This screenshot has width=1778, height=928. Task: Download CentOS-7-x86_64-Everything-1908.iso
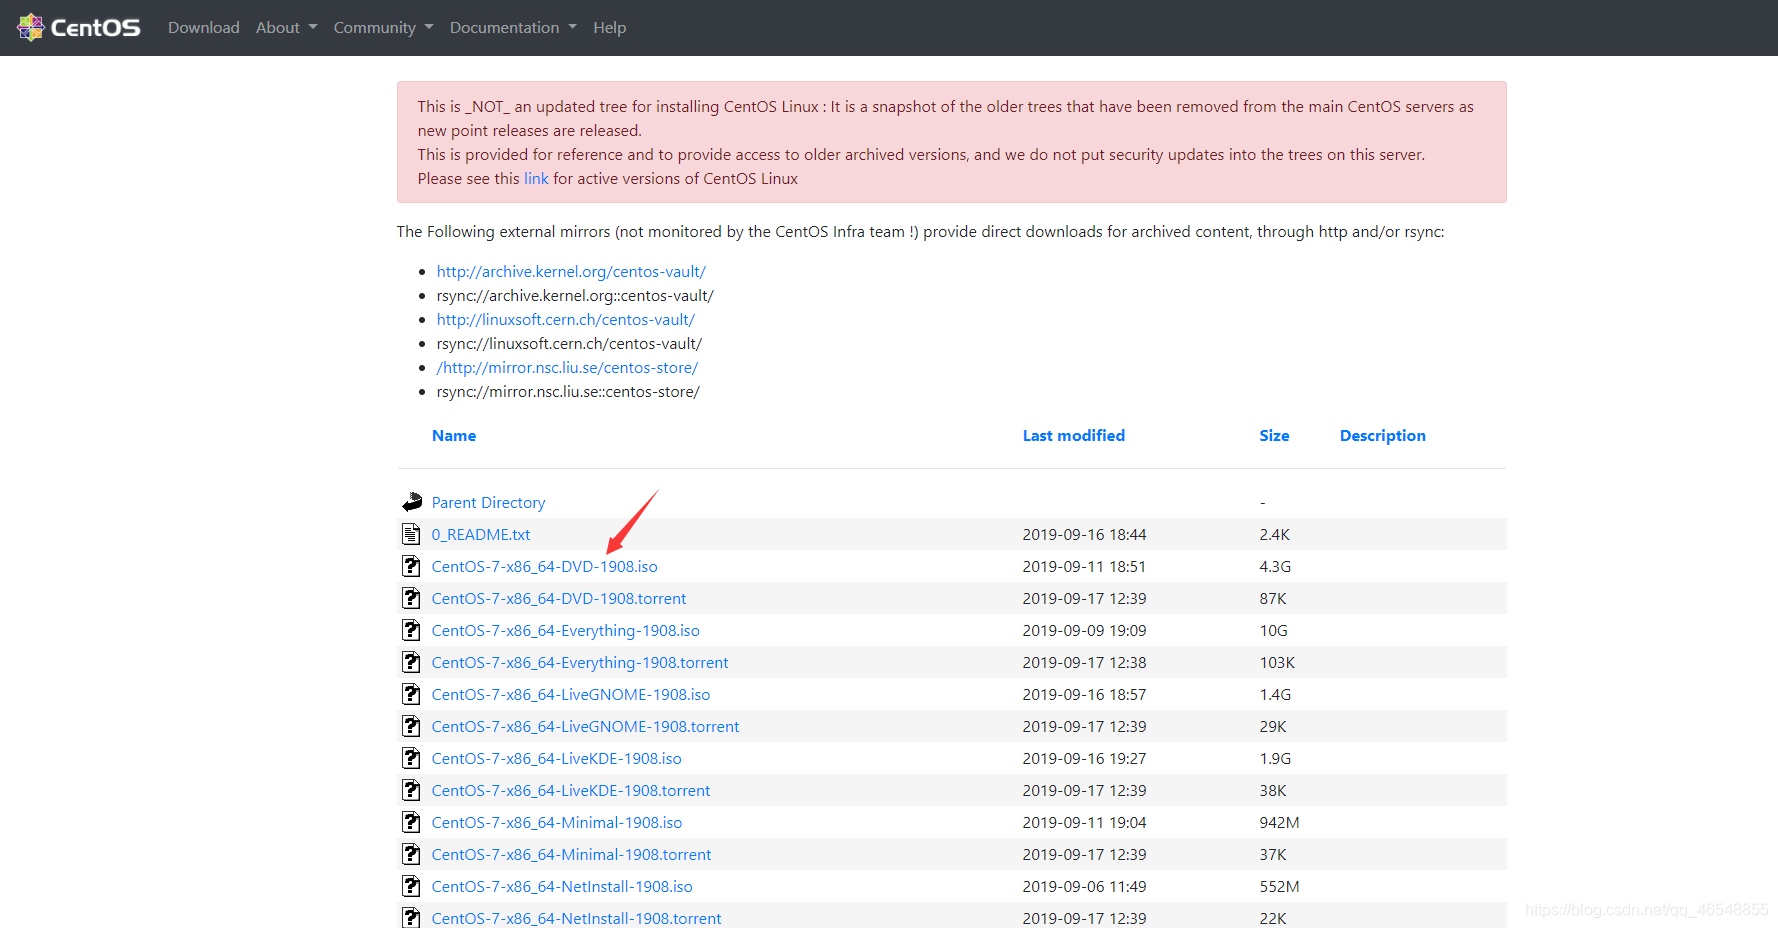coord(566,631)
